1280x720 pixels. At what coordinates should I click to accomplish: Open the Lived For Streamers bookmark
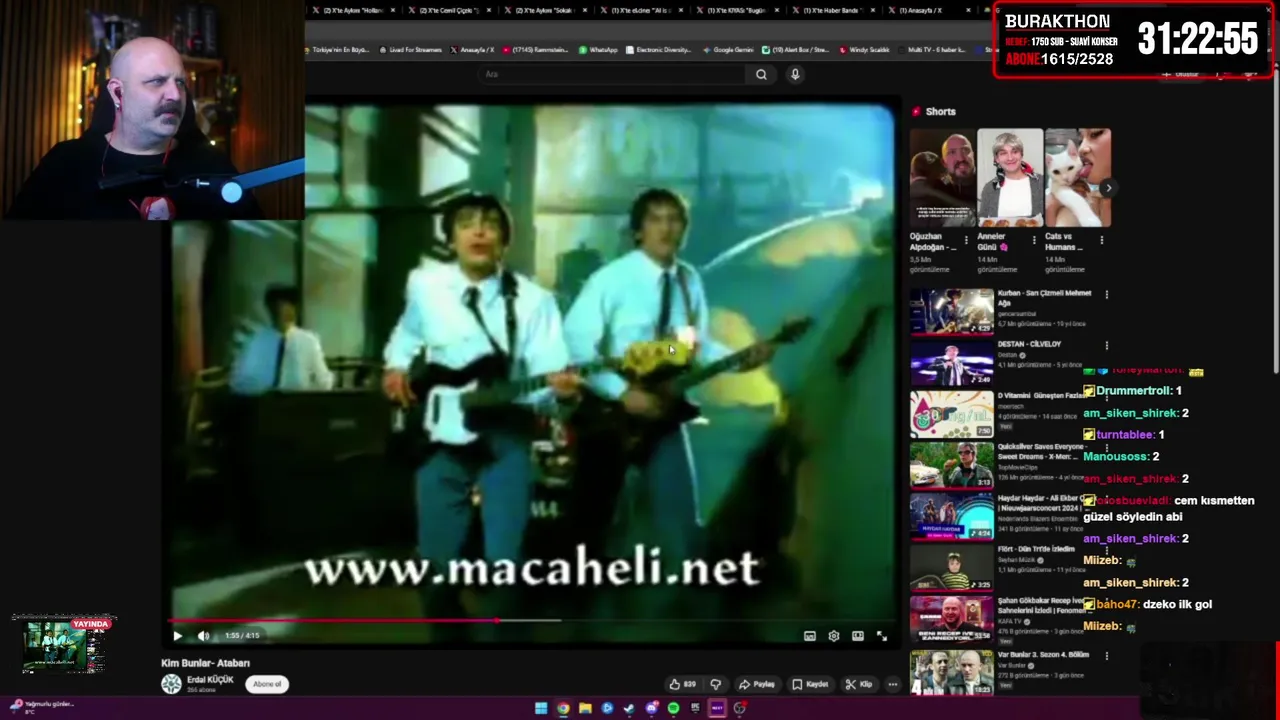[410, 50]
